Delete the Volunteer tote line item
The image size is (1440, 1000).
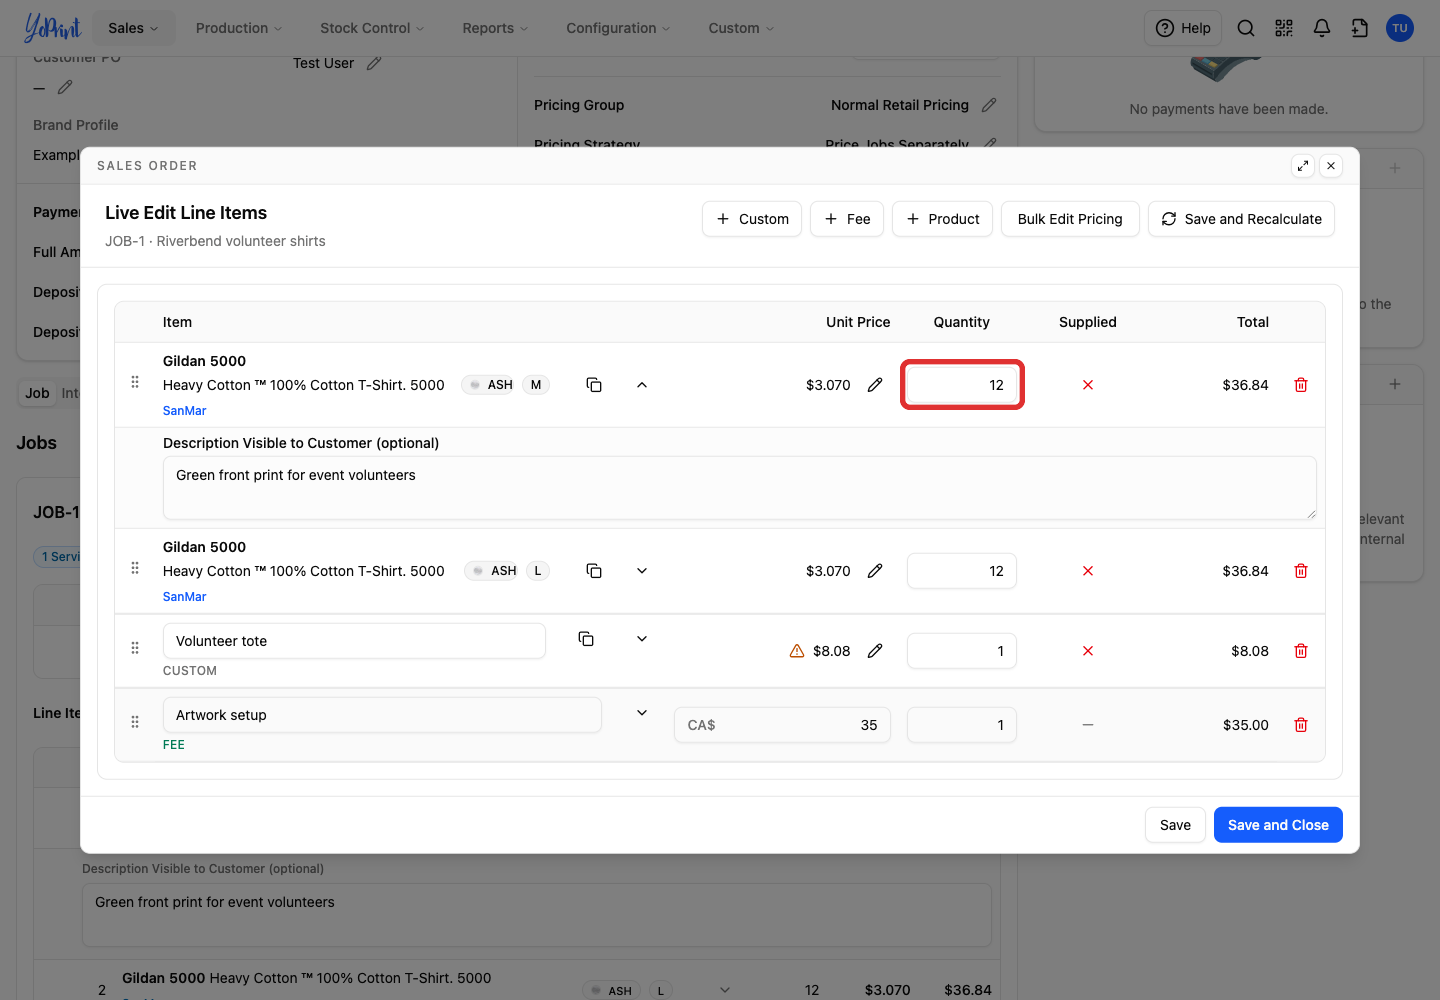pyautogui.click(x=1301, y=651)
